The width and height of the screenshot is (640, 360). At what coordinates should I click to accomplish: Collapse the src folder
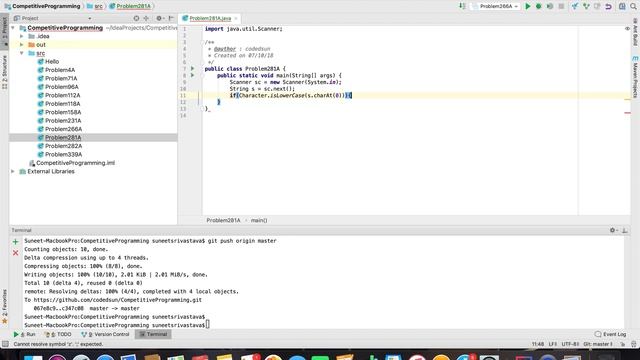tap(22, 53)
